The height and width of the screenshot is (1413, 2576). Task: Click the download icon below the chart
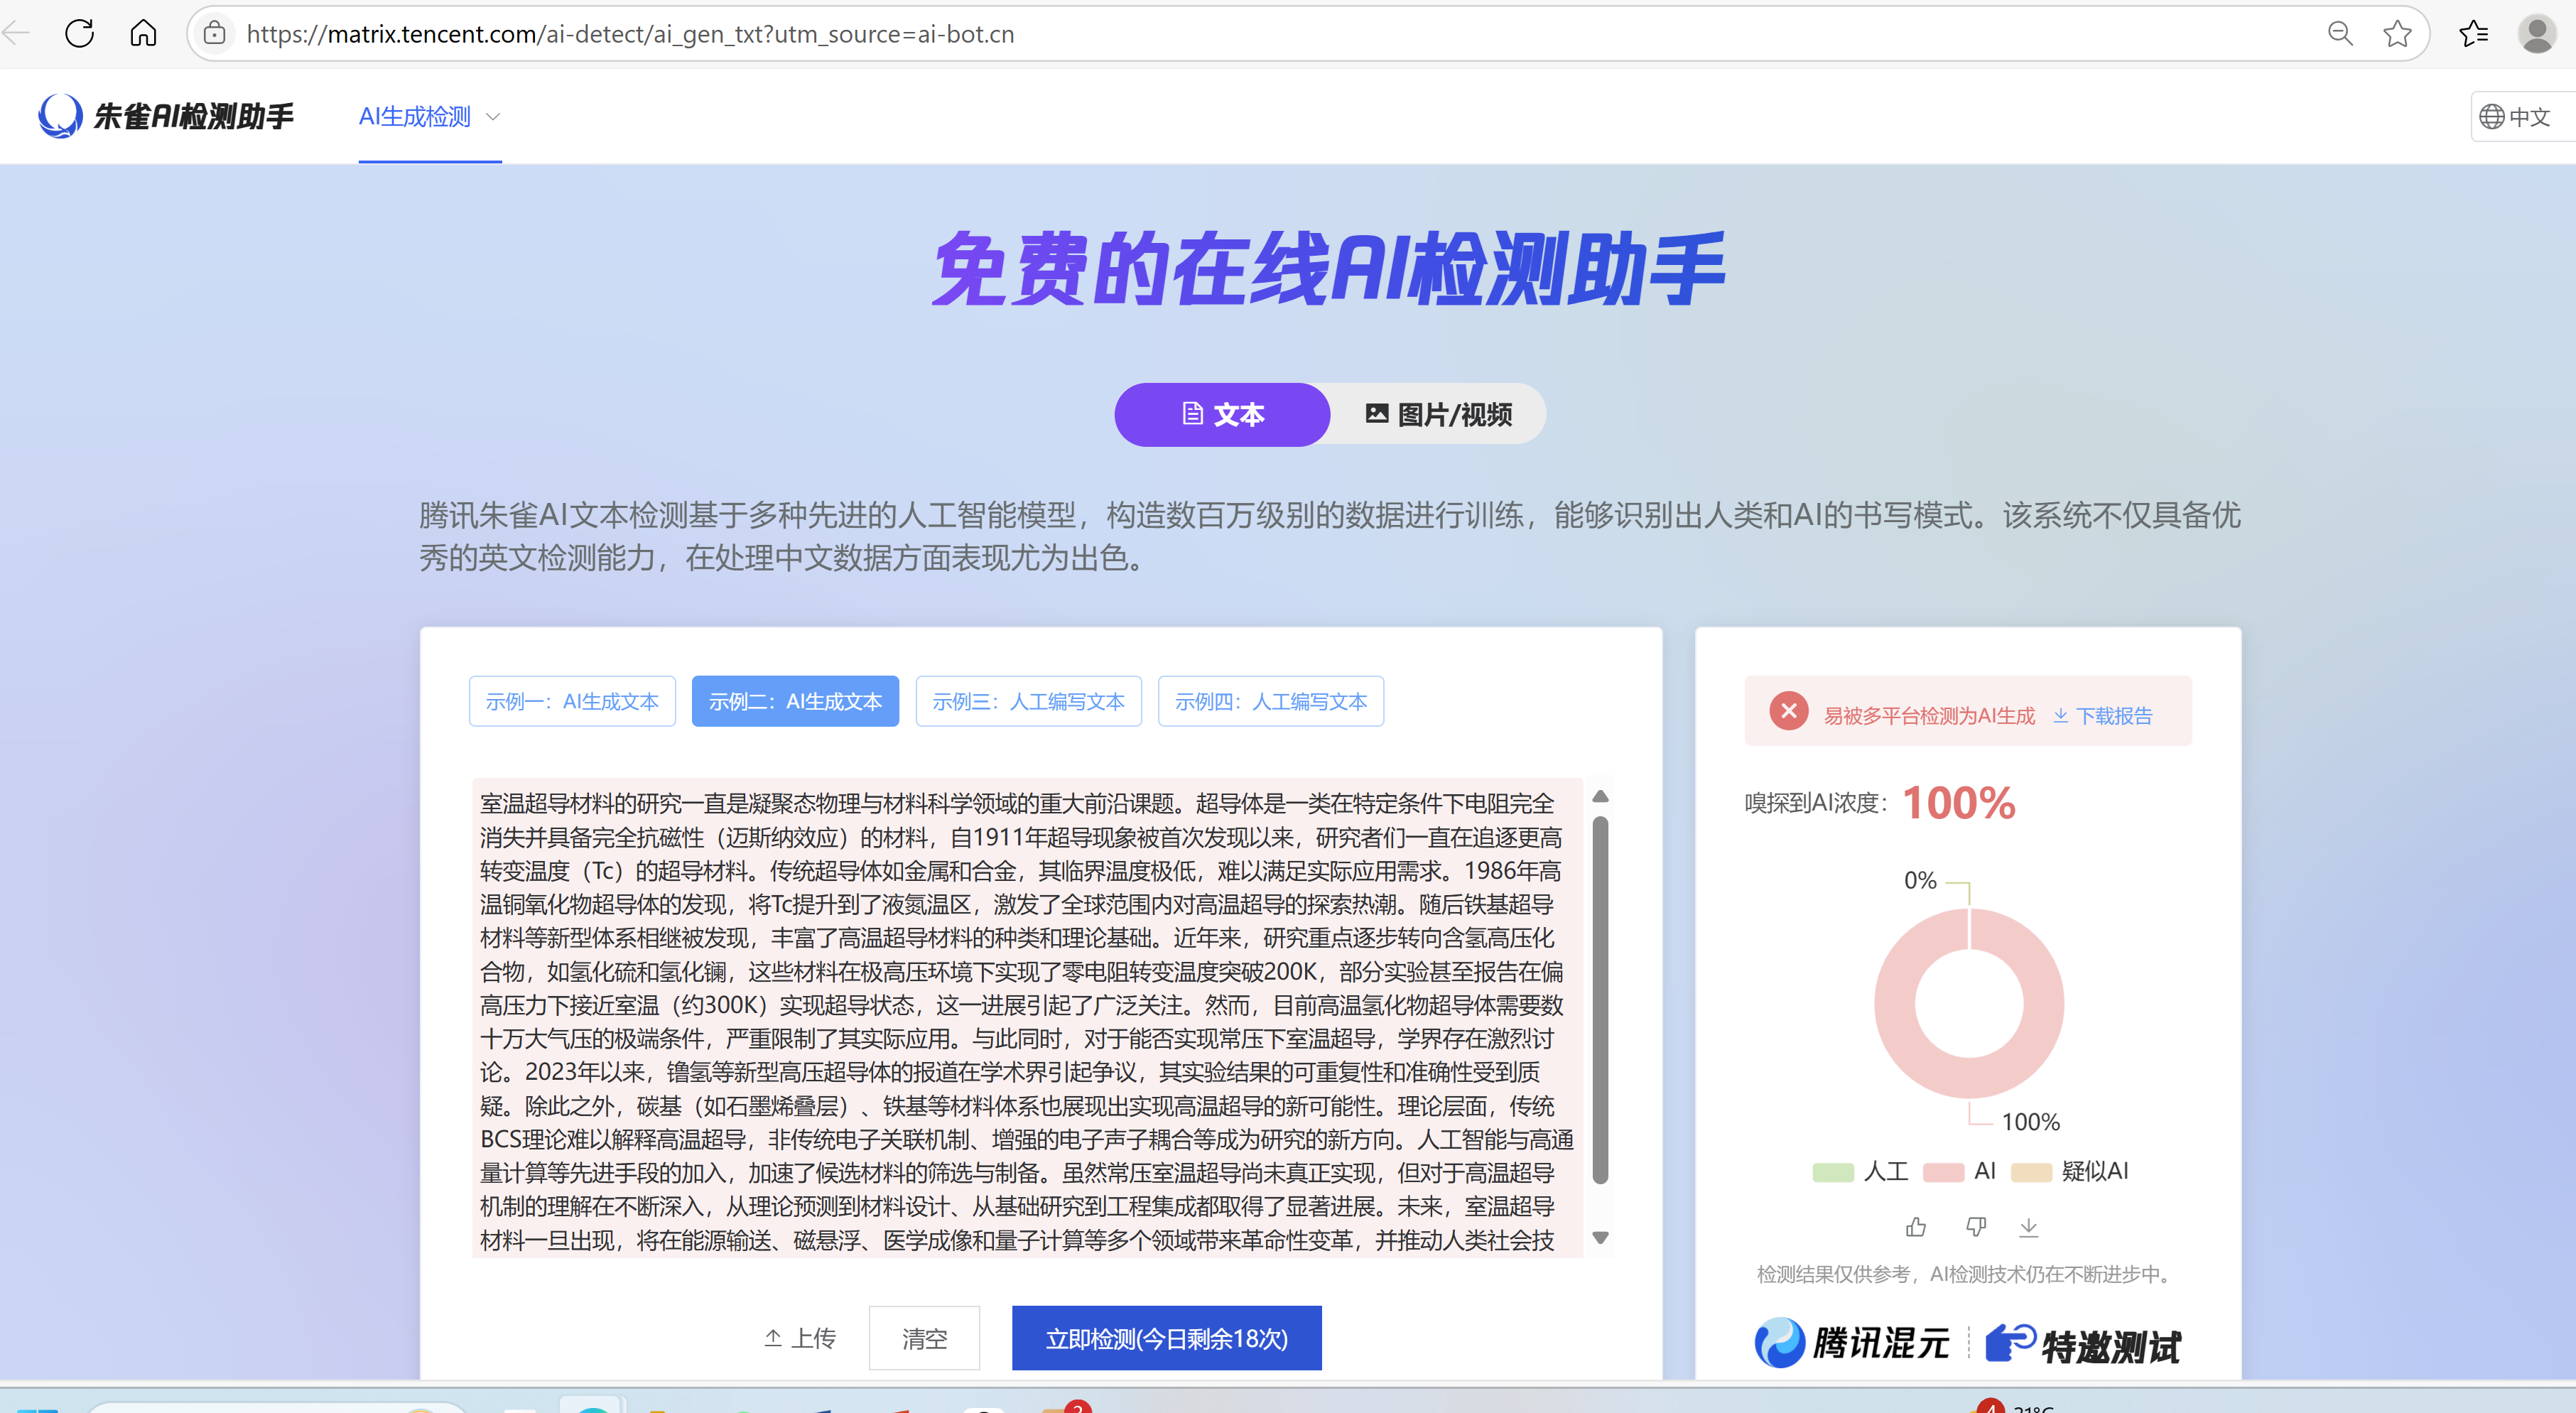coord(2028,1226)
